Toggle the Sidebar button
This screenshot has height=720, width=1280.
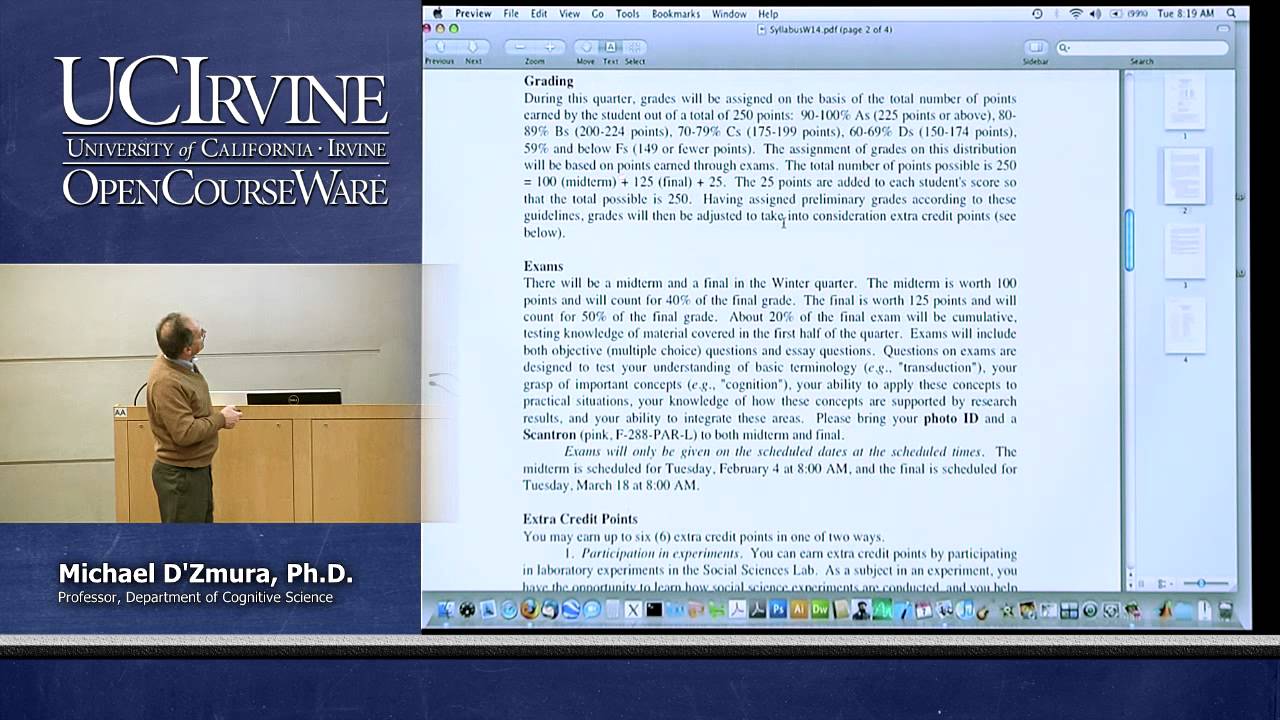click(1036, 47)
